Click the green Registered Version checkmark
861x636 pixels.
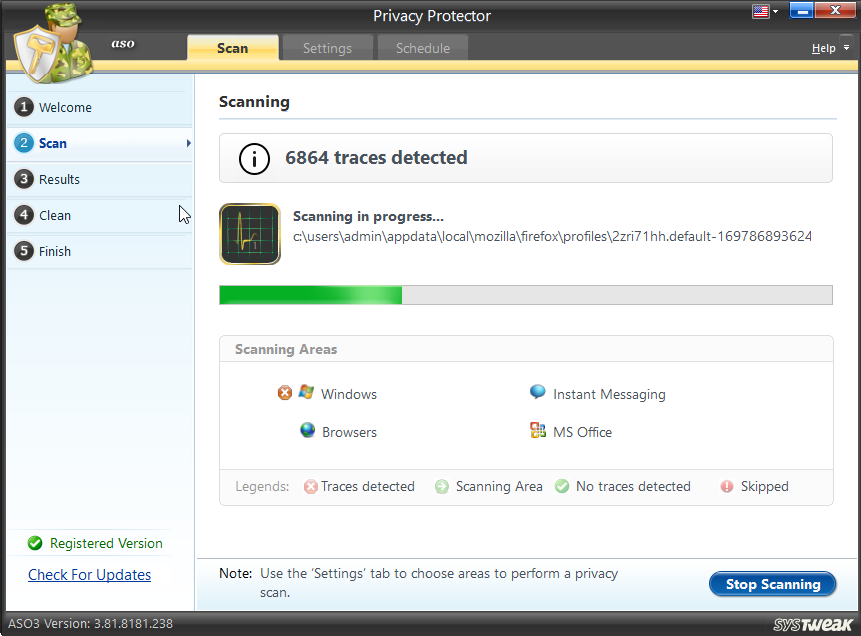click(x=34, y=543)
